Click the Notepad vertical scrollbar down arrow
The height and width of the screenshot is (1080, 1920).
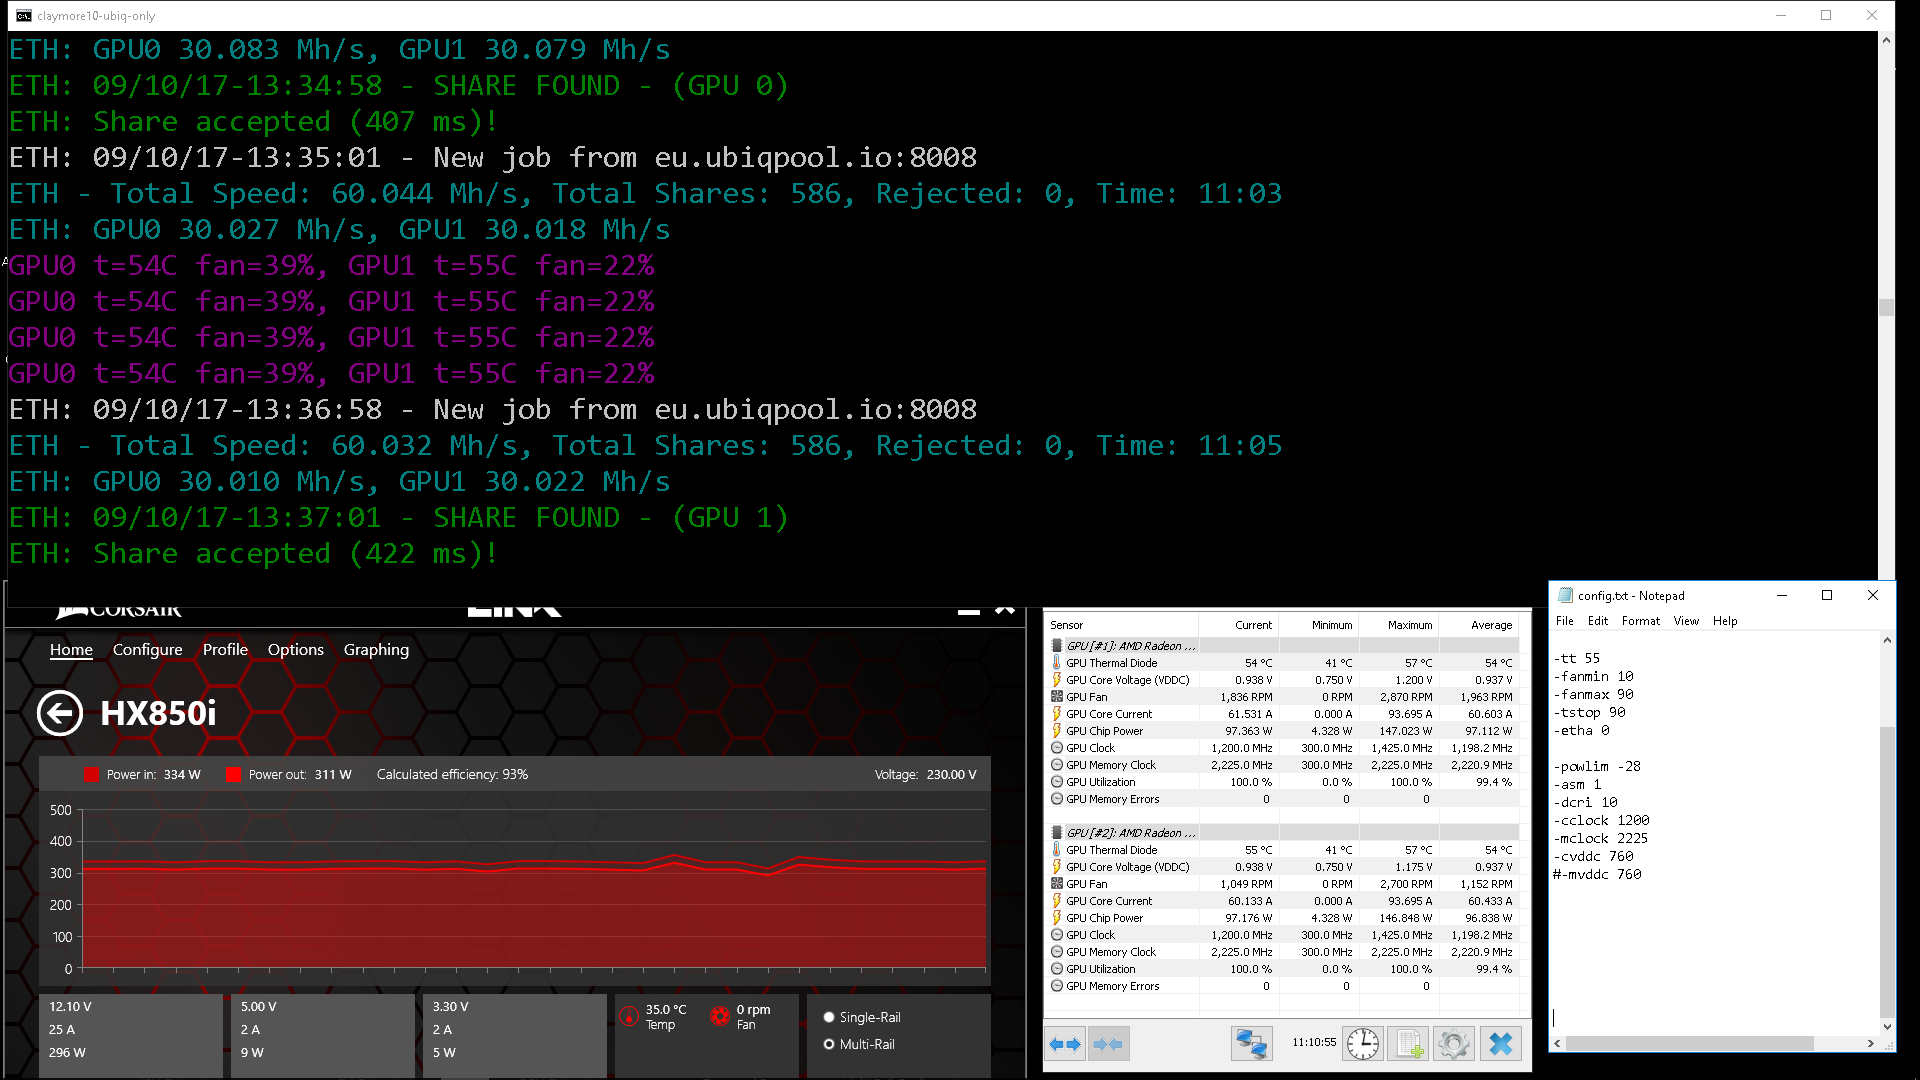(x=1887, y=1026)
